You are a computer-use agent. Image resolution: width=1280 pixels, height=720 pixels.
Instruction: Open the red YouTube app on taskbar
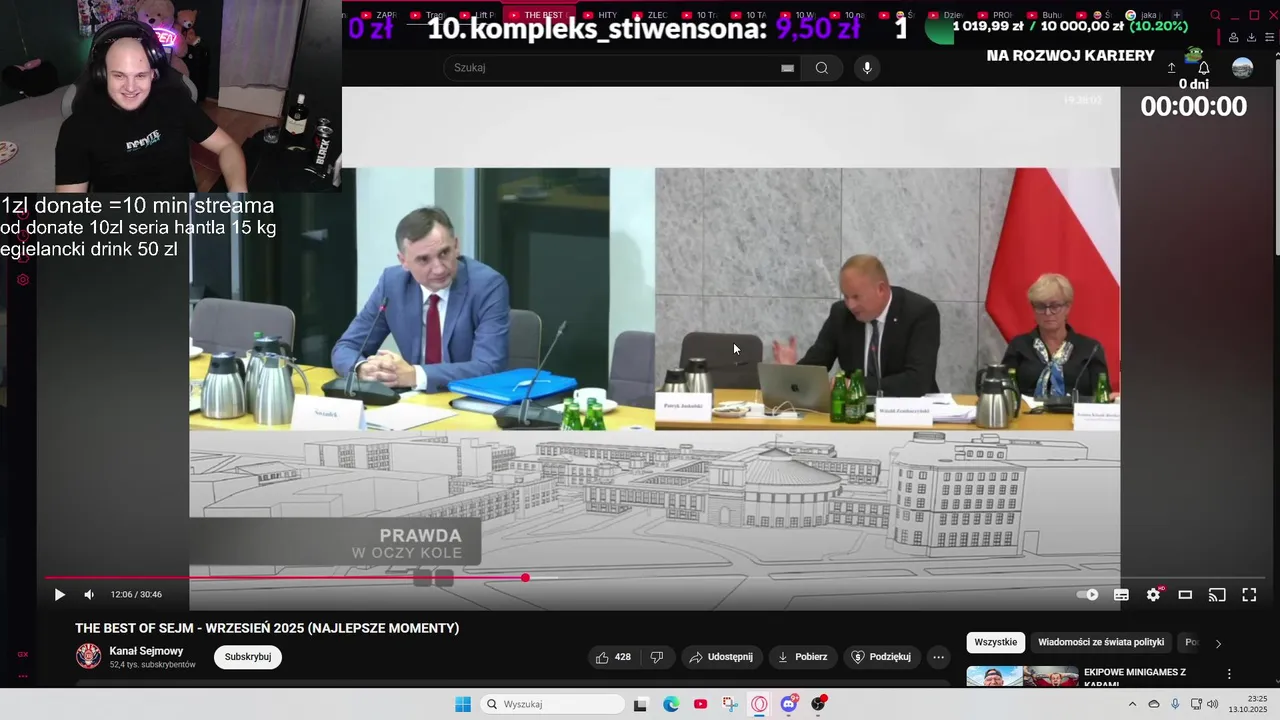[700, 704]
